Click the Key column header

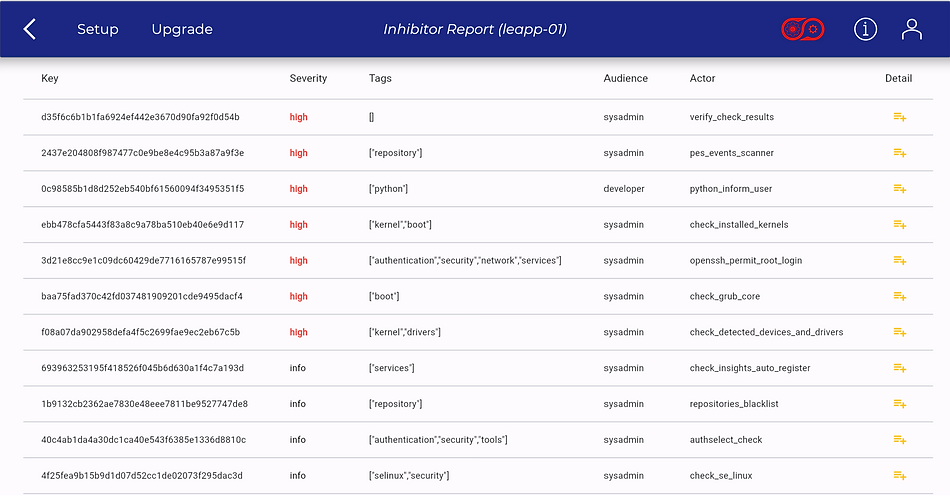coord(50,78)
